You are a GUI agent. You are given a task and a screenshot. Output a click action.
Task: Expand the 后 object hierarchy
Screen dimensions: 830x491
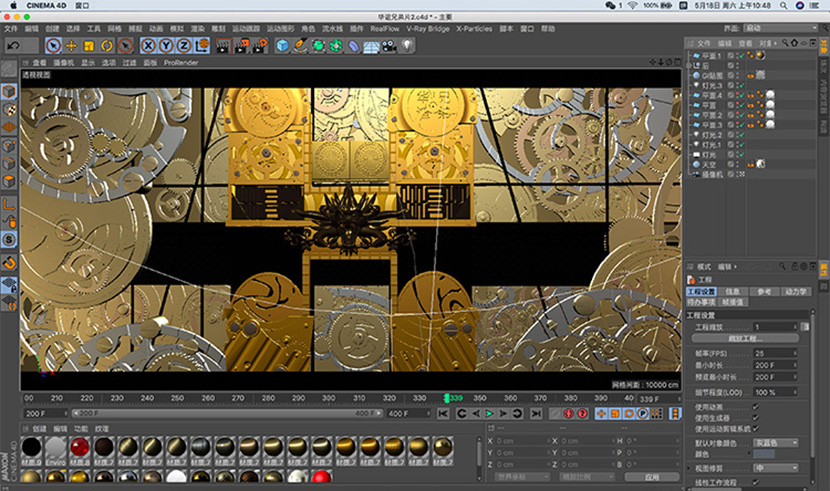tap(689, 66)
